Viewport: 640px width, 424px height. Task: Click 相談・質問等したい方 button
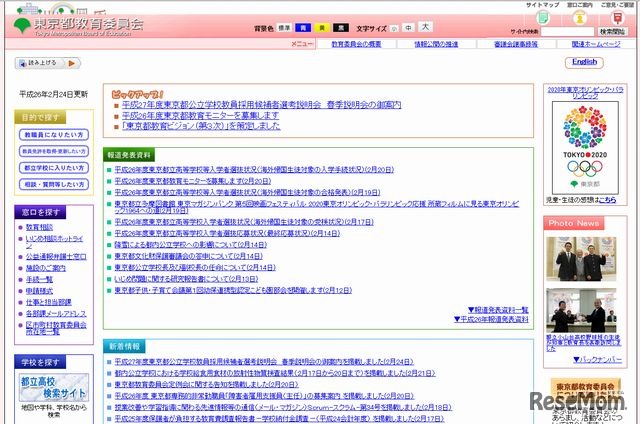click(54, 184)
